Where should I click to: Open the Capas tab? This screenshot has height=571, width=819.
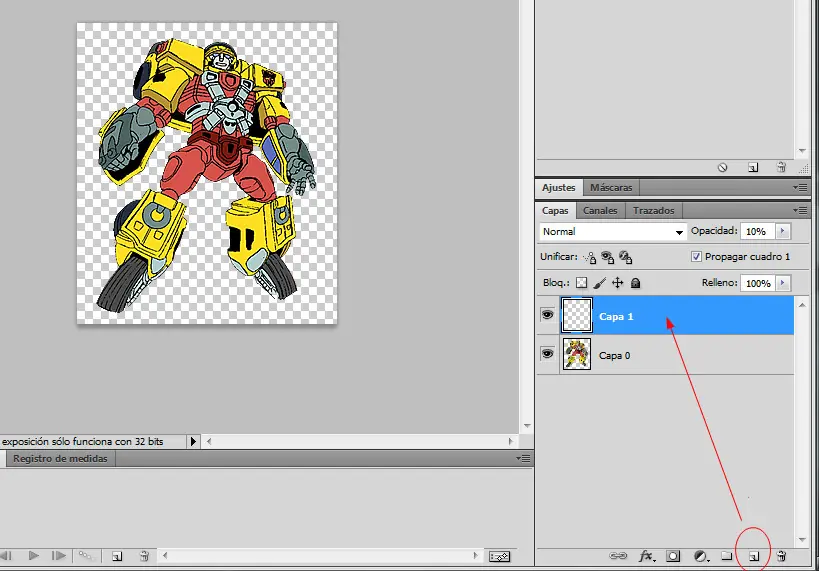click(x=555, y=211)
